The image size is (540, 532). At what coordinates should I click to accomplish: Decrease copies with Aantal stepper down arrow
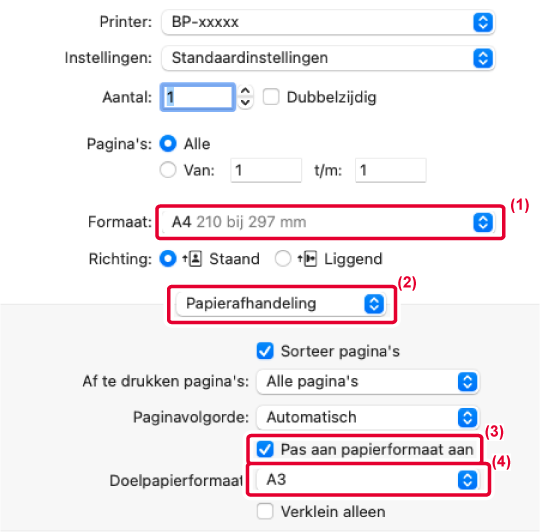coord(245,103)
